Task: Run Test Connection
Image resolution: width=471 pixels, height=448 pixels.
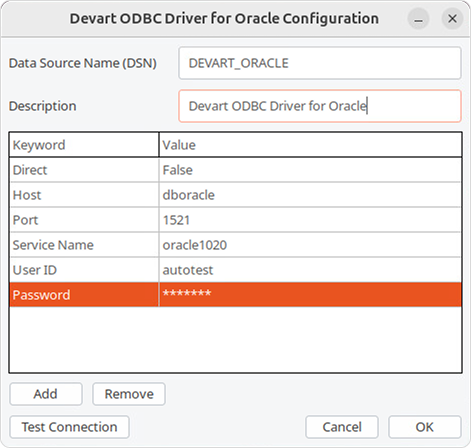Action: [69, 427]
